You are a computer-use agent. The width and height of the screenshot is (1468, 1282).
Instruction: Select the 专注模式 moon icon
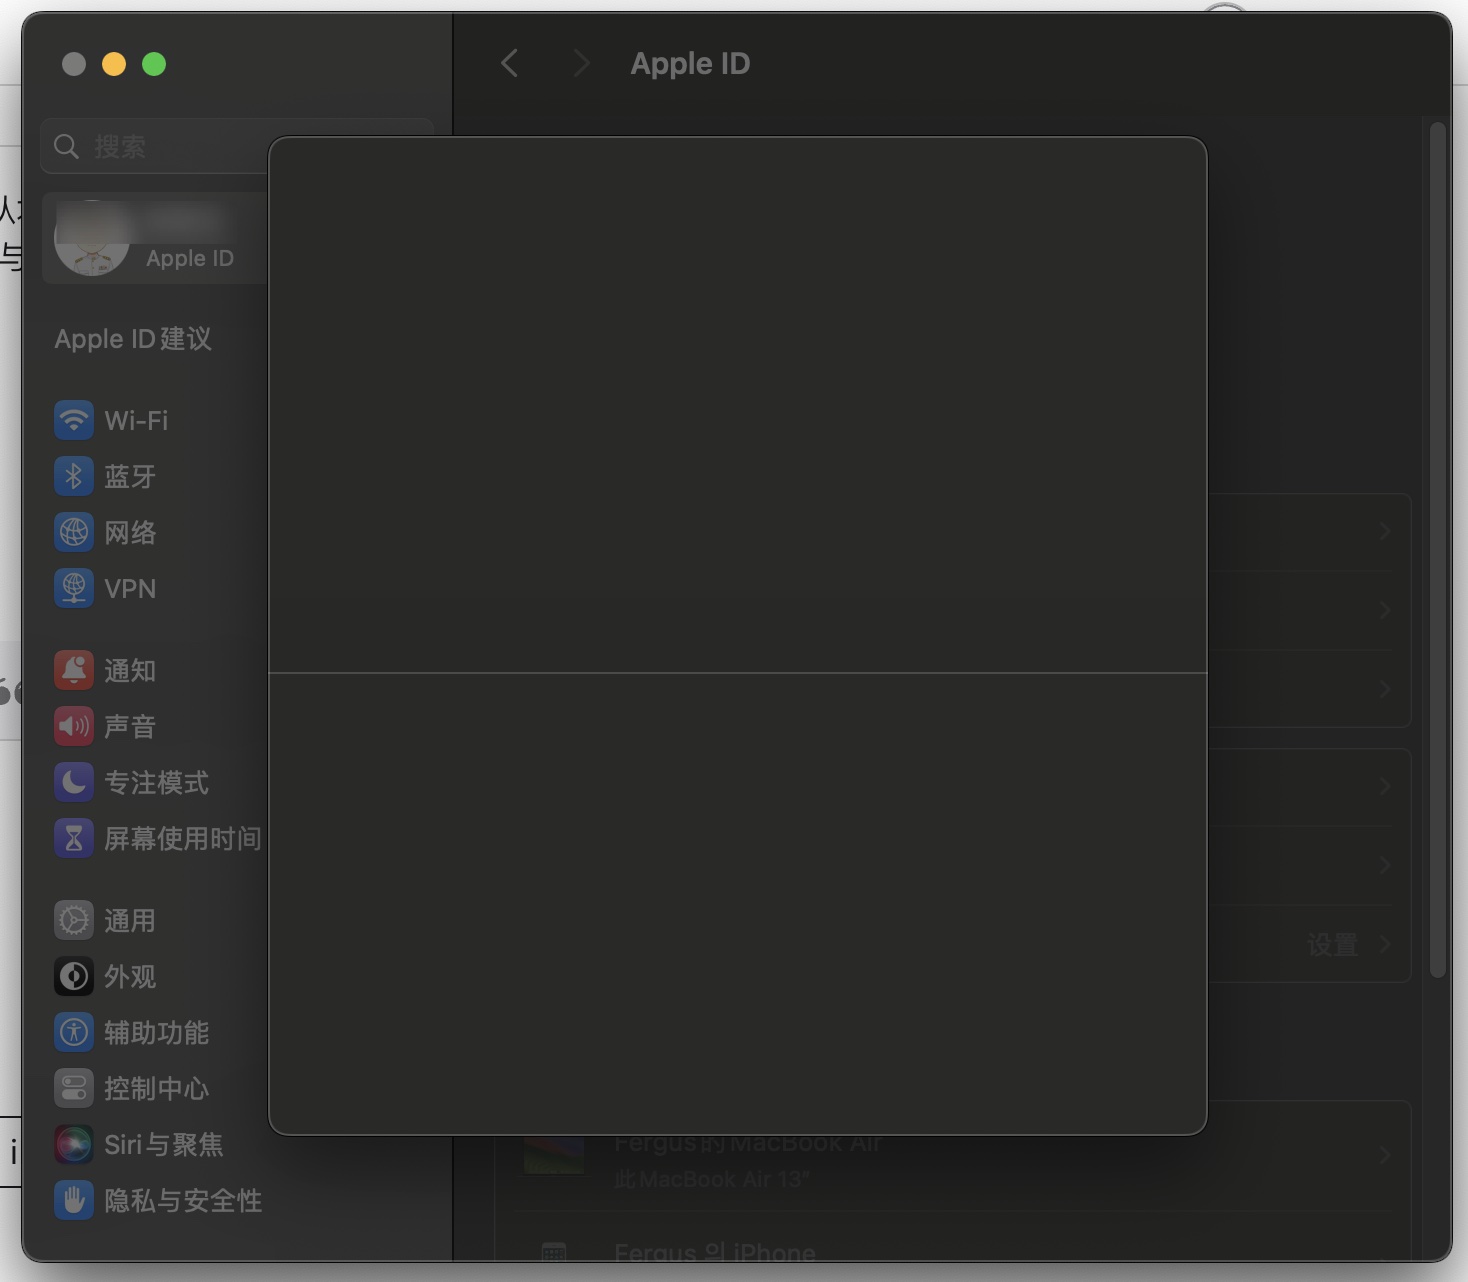(x=73, y=782)
